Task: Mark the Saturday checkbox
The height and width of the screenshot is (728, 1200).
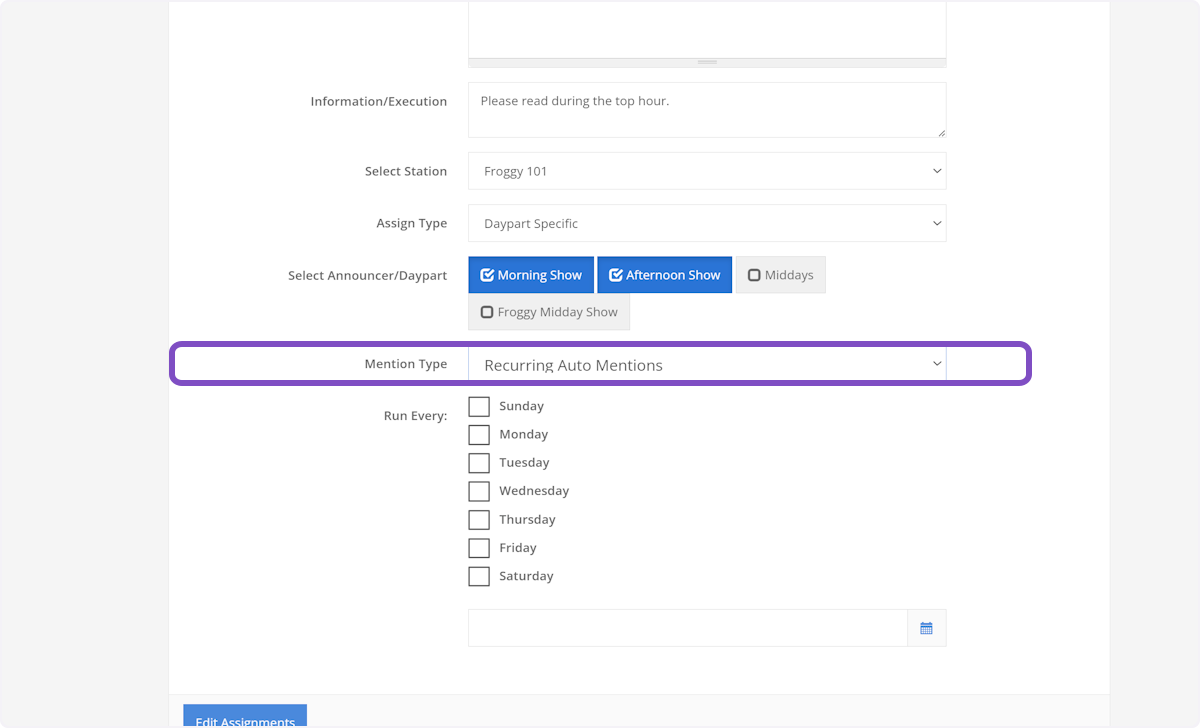Action: 479,576
